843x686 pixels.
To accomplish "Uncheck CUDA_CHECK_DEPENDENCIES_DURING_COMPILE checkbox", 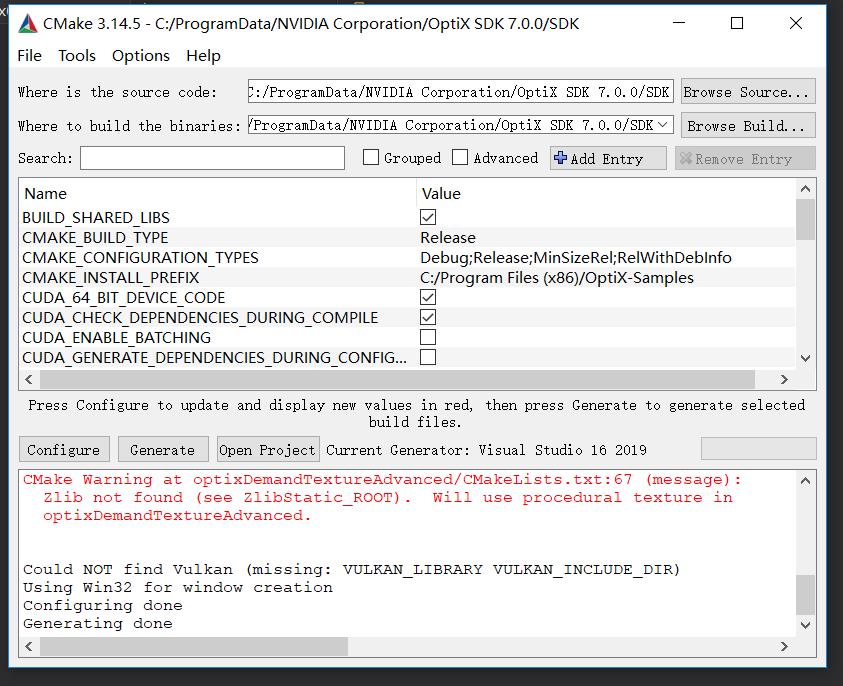I will point(428,317).
